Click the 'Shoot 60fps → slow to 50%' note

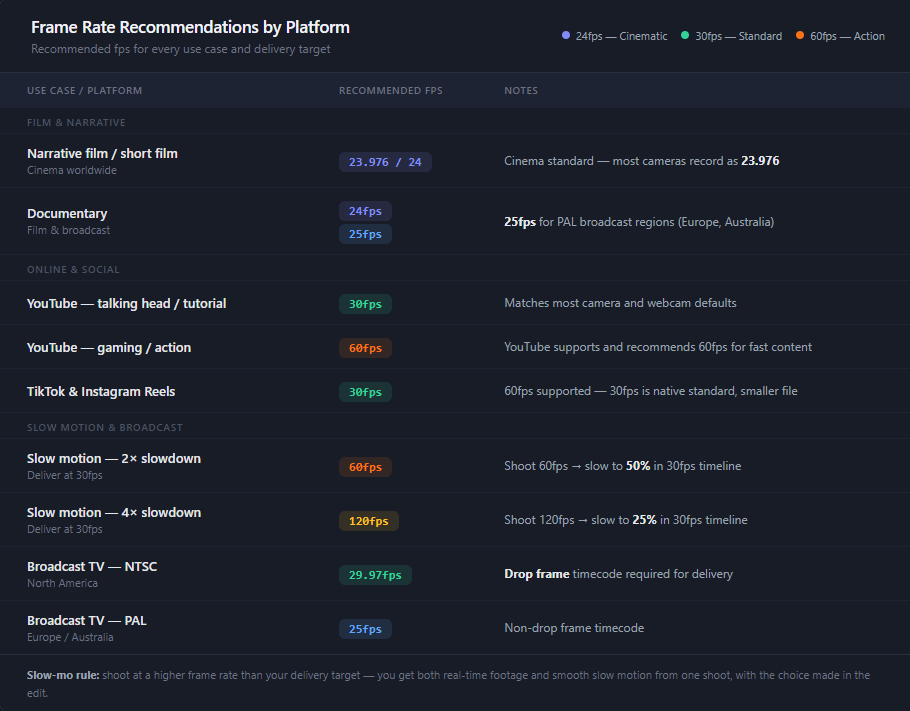(x=622, y=466)
